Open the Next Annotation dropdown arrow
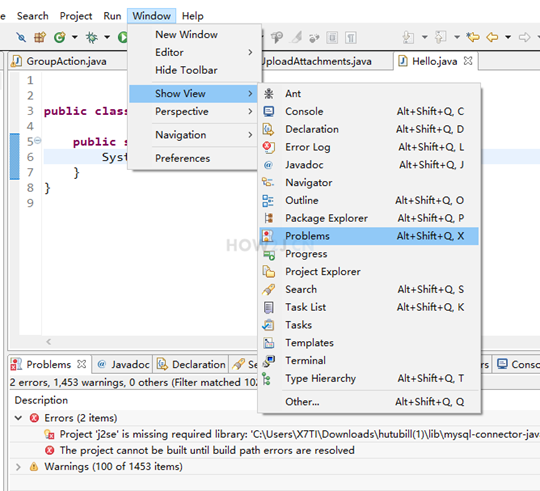Screen dimensions: 540x491 click(x=425, y=37)
